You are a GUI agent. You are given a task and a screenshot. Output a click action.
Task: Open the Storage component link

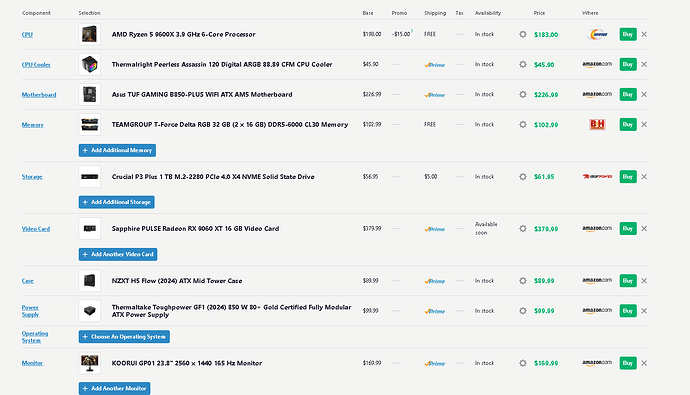coord(32,177)
